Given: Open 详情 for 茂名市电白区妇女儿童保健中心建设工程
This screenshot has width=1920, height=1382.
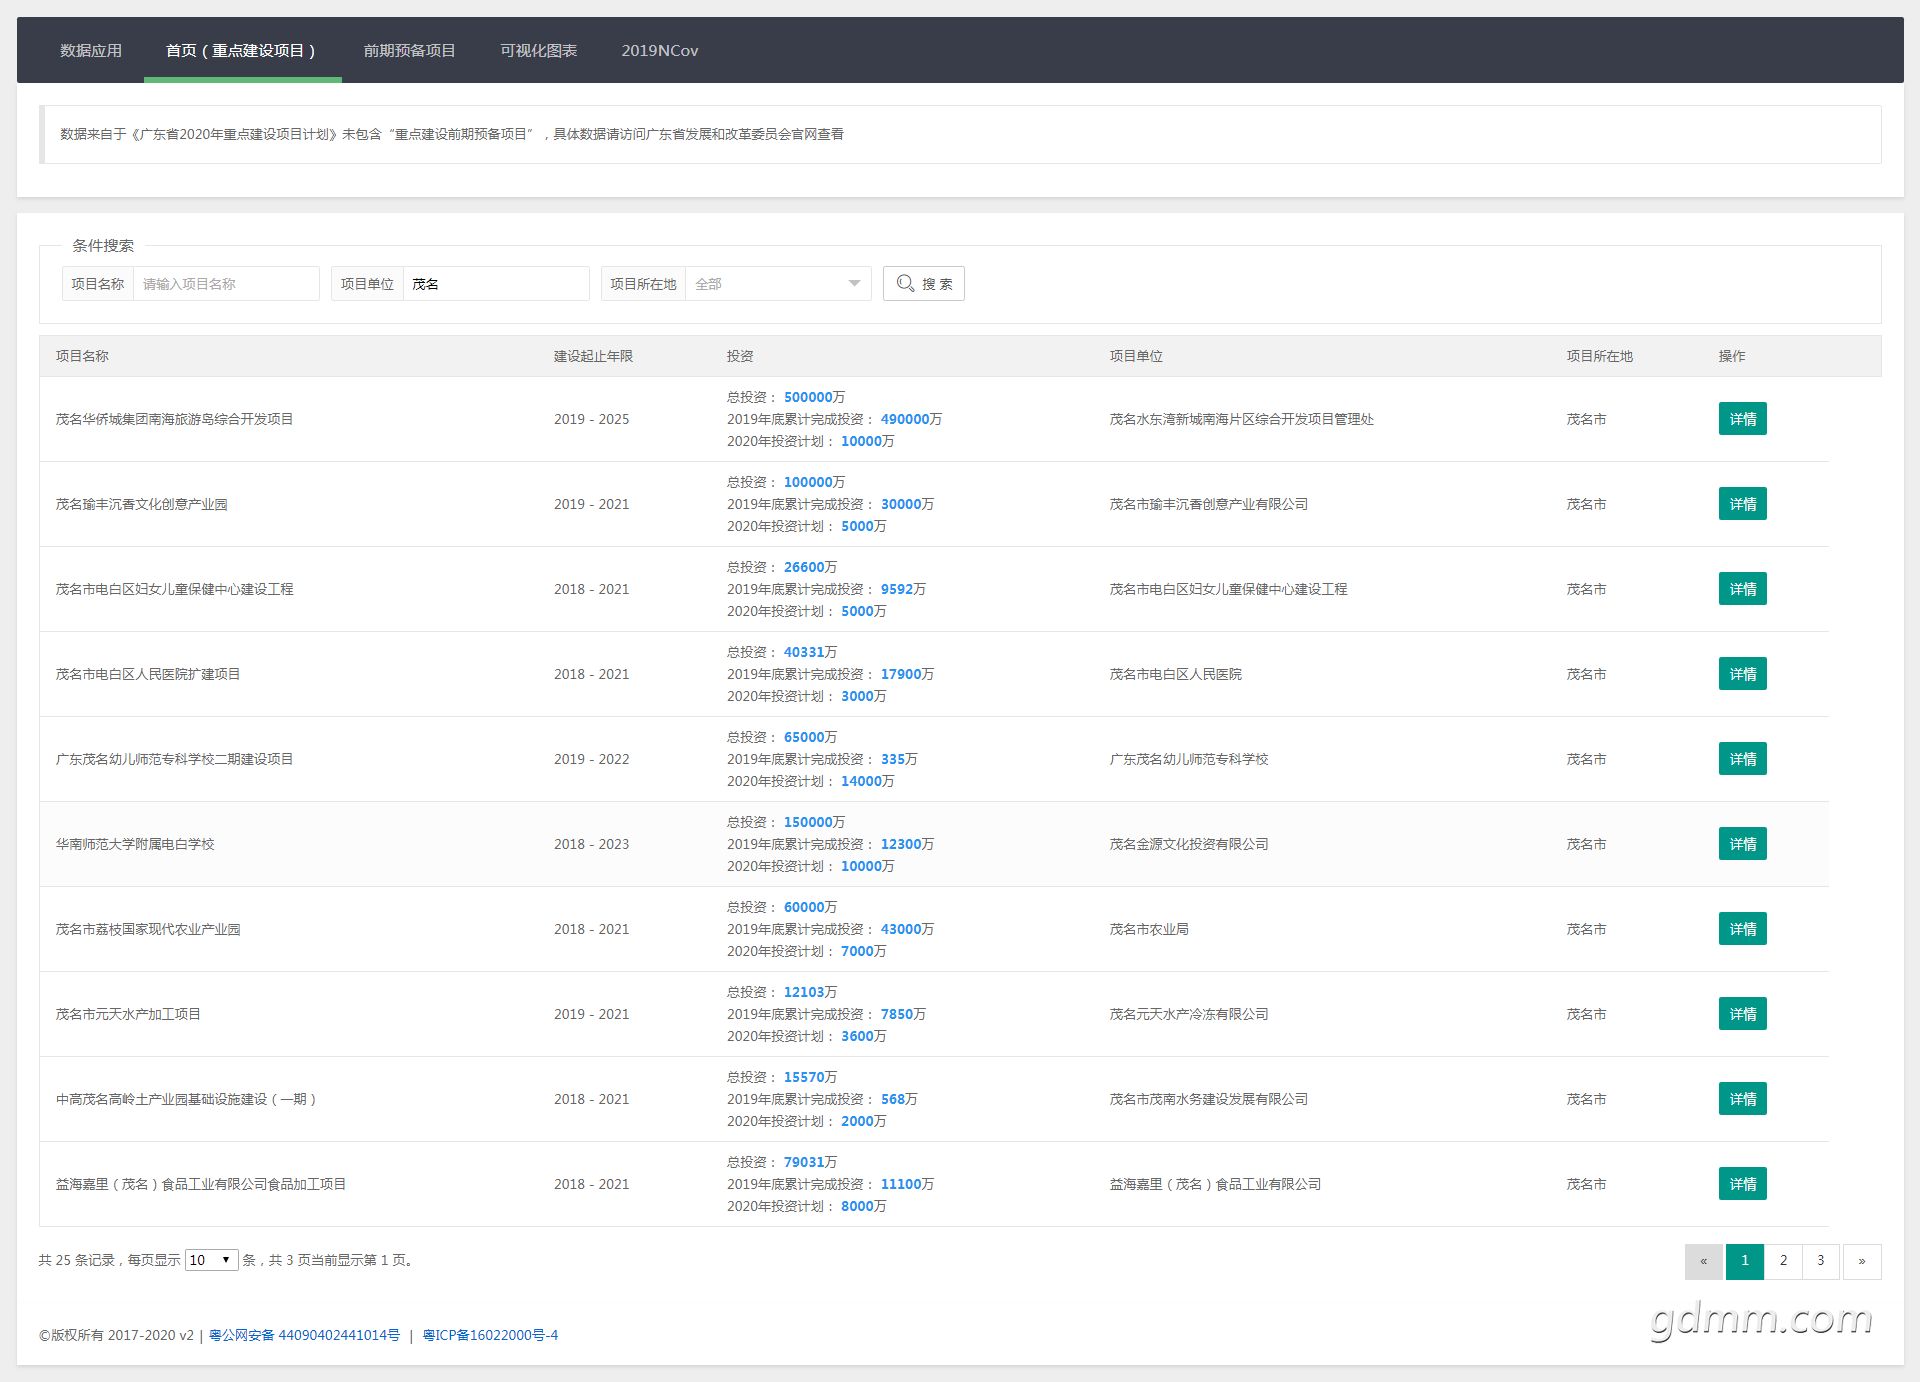Looking at the screenshot, I should pos(1742,589).
